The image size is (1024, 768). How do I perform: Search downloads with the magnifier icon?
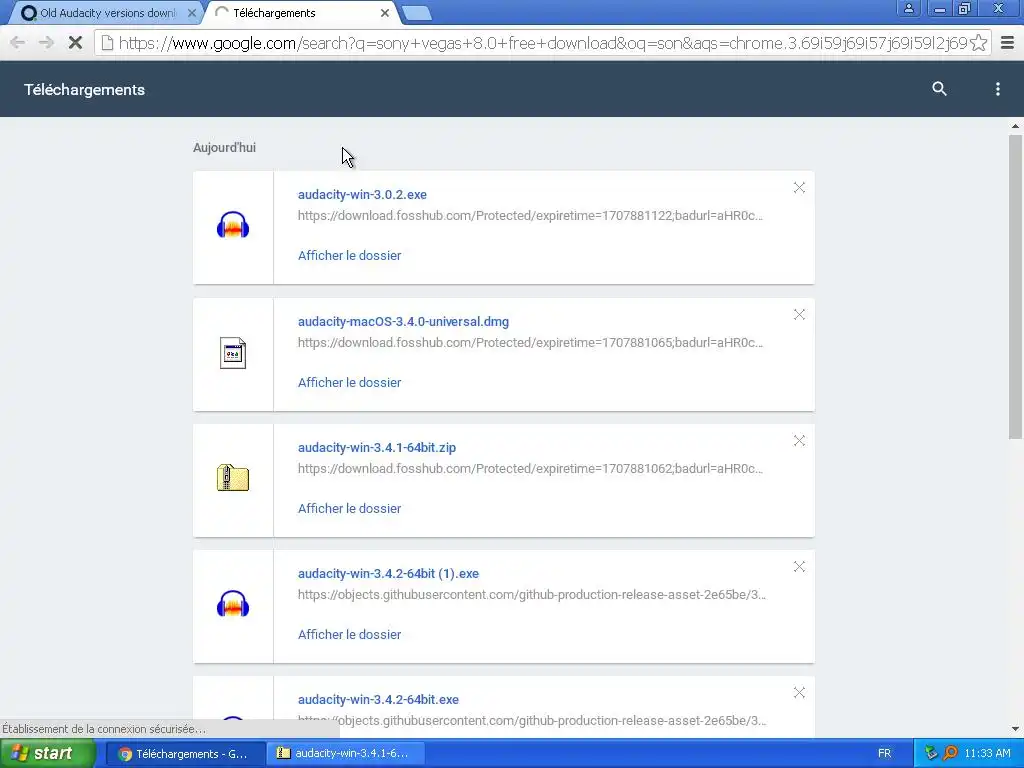pyautogui.click(x=939, y=89)
